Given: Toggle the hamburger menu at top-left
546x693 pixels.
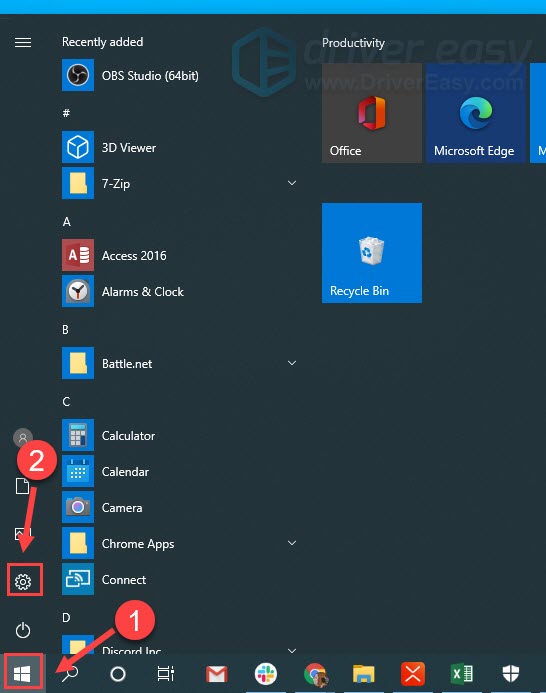Looking at the screenshot, I should (x=23, y=42).
